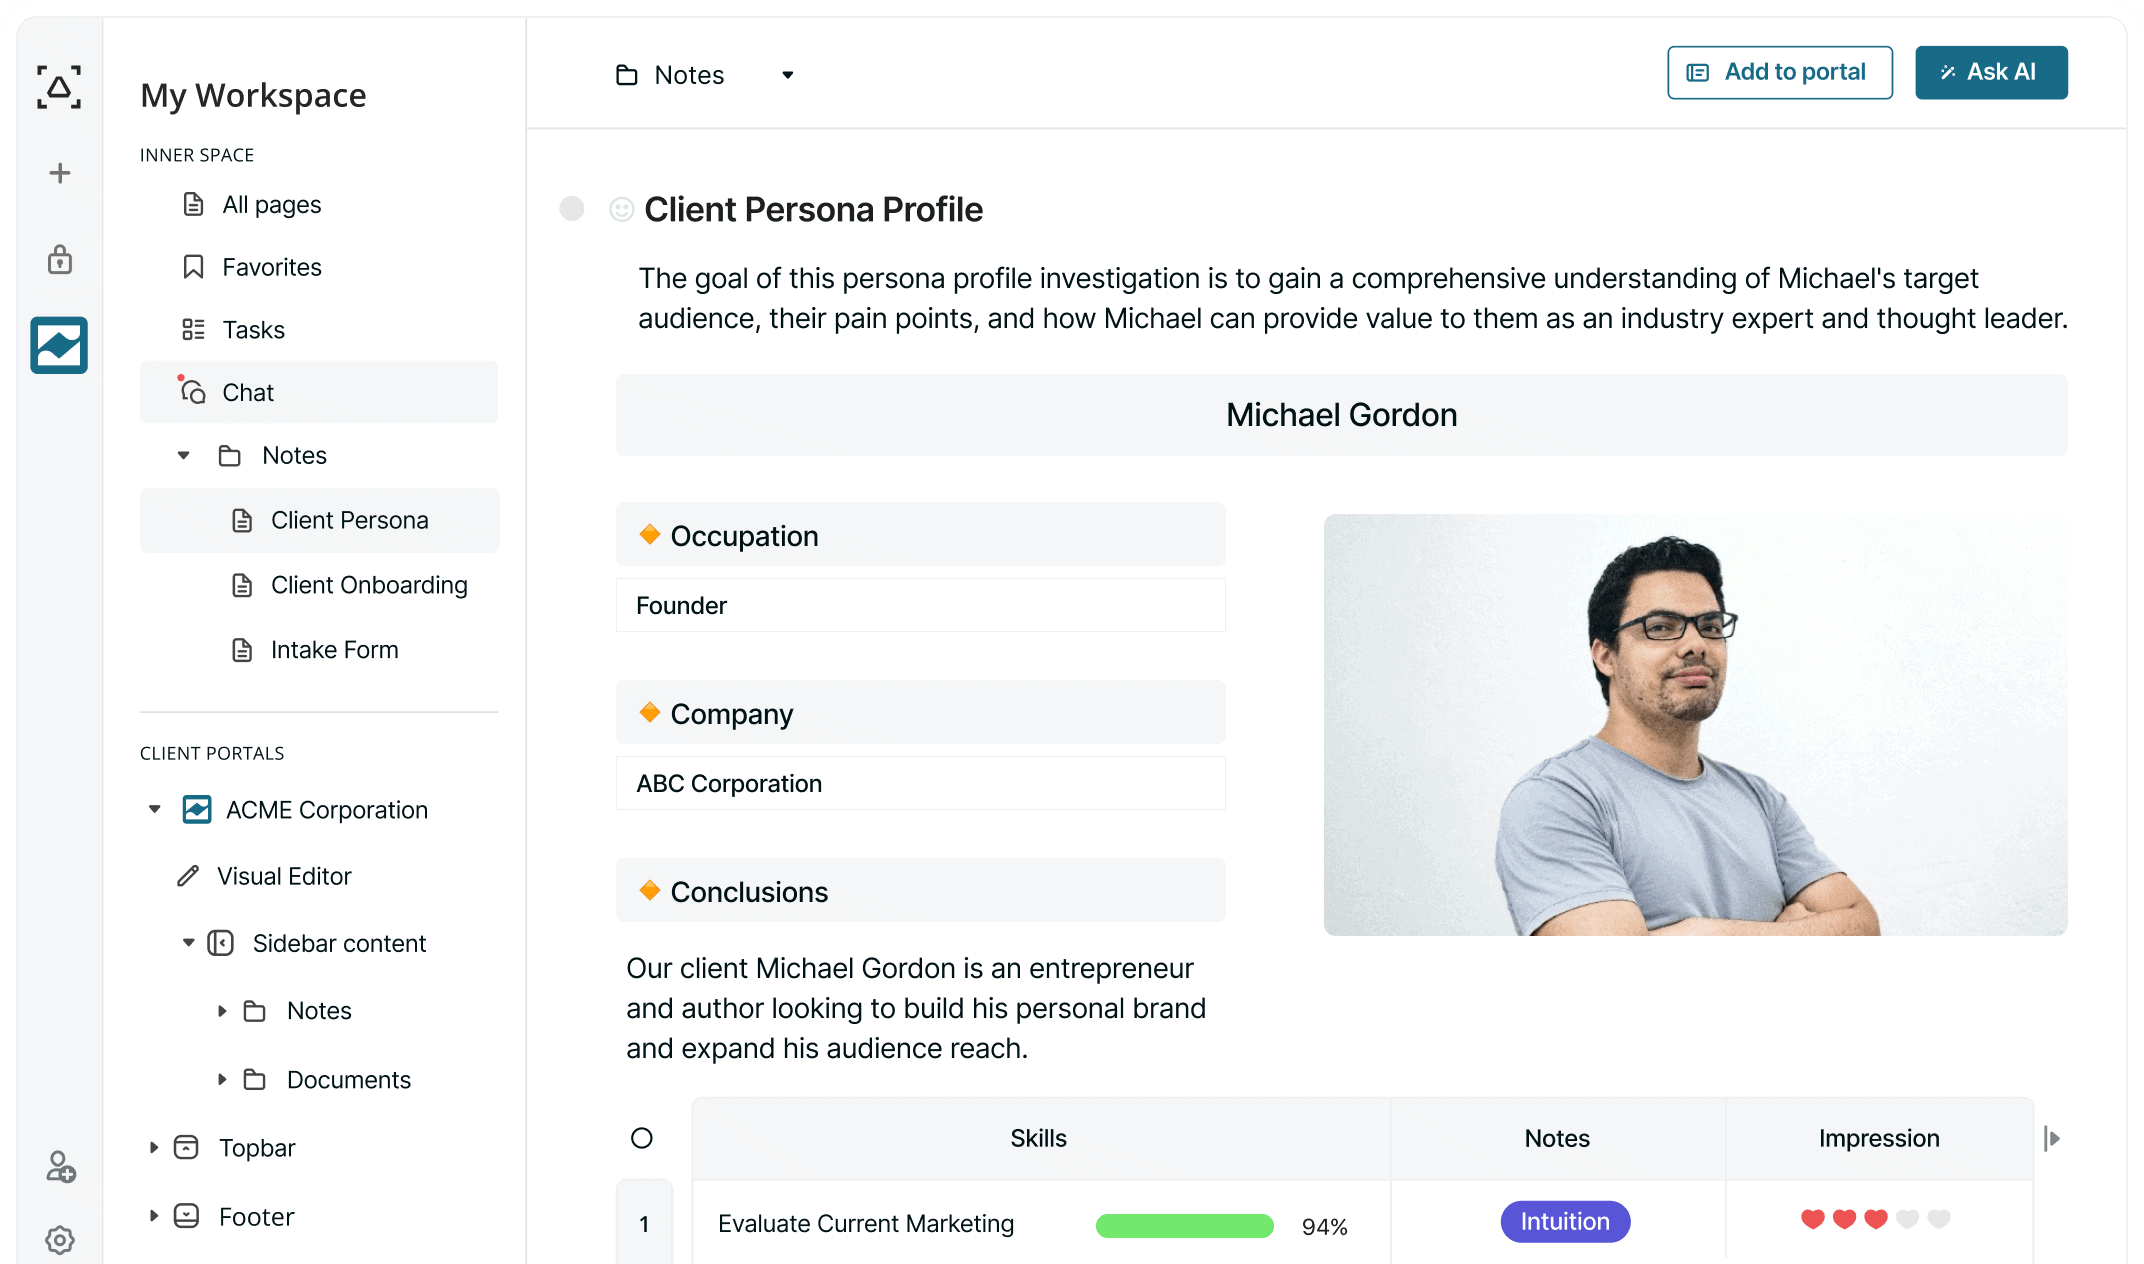Click emoji icon beside Client Persona Profile title

pos(621,209)
